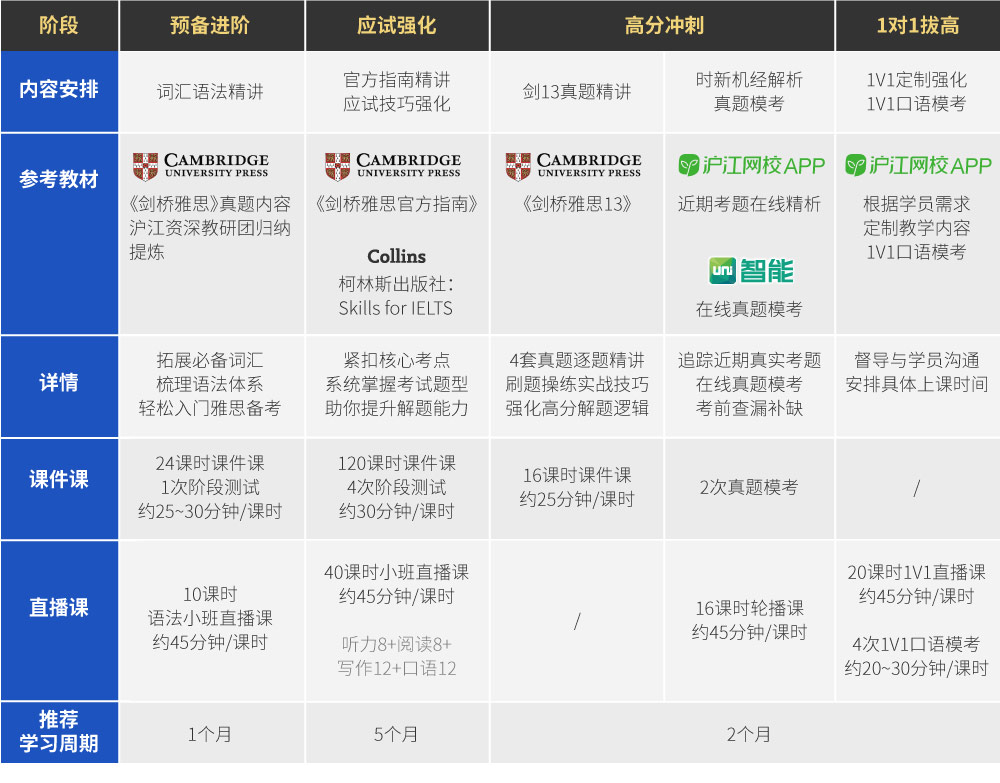
Task: Select the 高分冲刺 stage header
Action: point(664,26)
